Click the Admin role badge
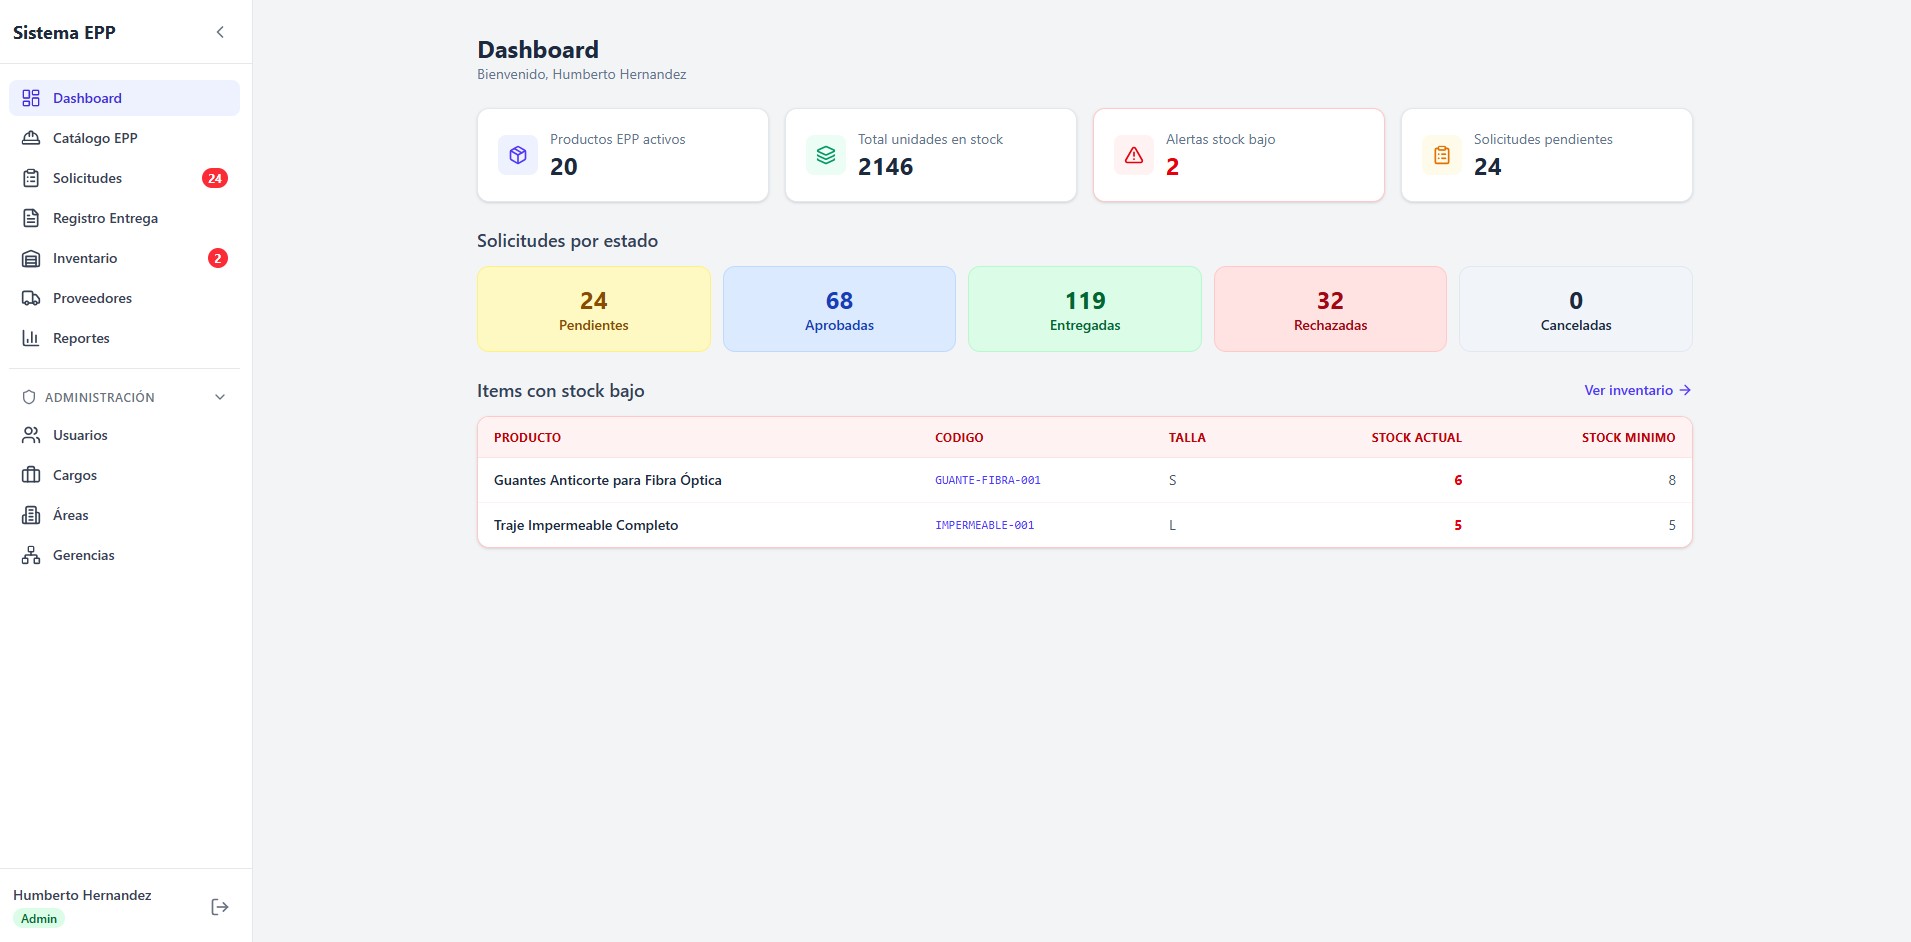Image resolution: width=1911 pixels, height=942 pixels. point(38,918)
